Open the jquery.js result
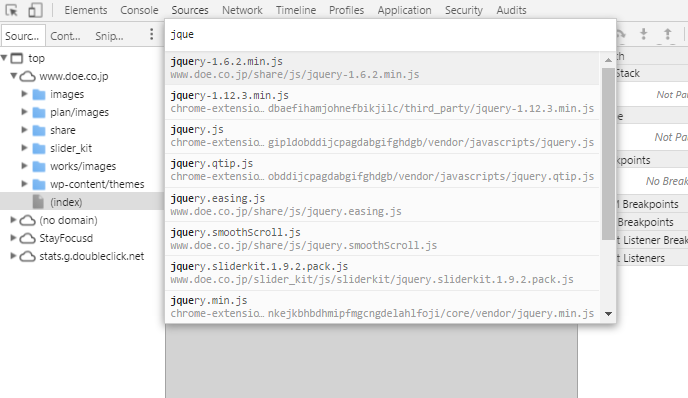 pos(382,136)
